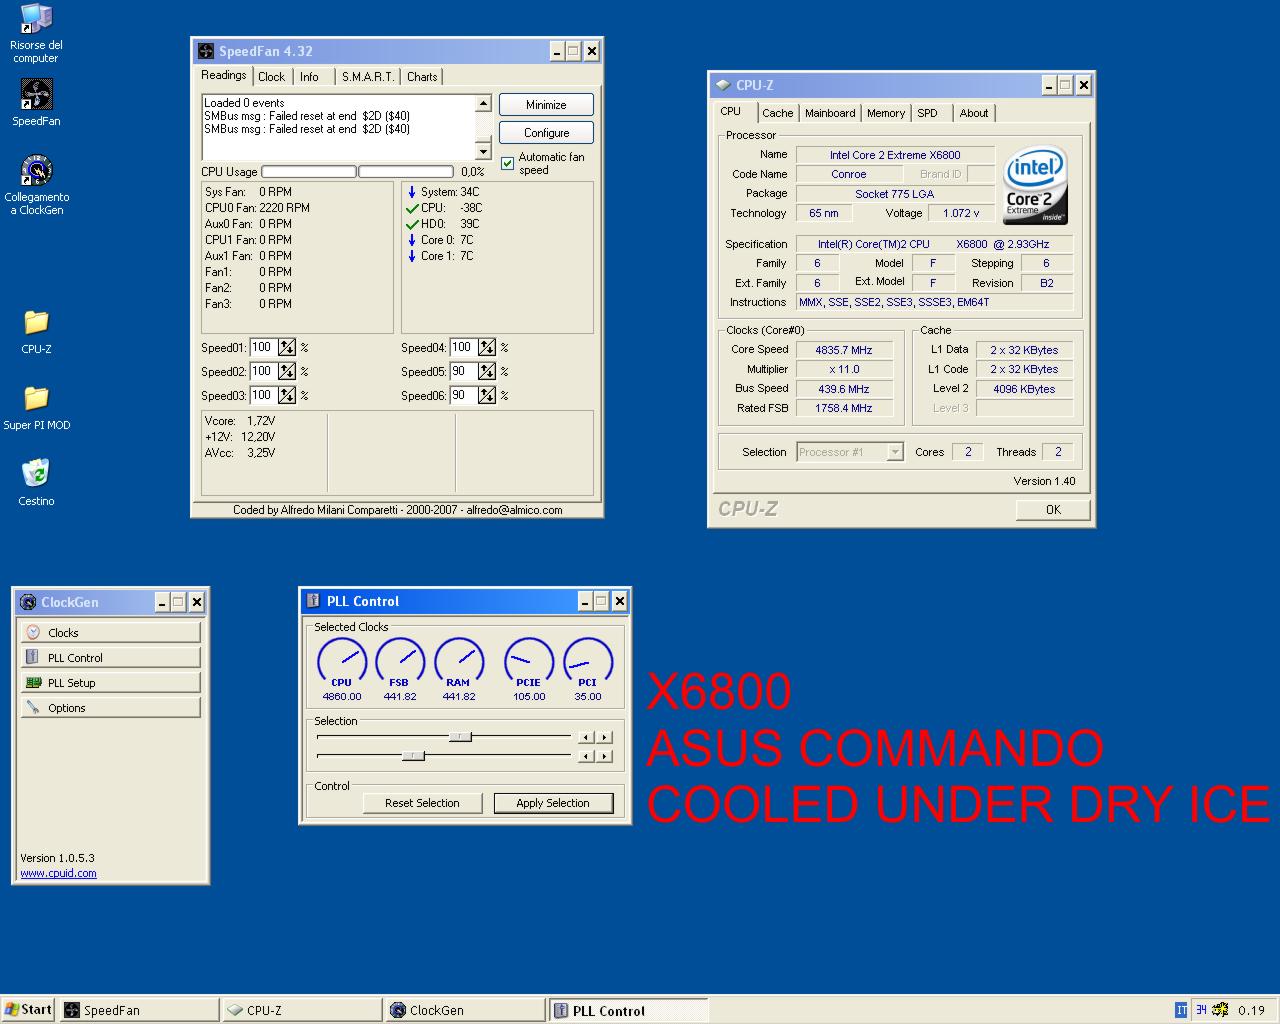
Task: Open Clocks in ClockGen
Action: click(110, 633)
